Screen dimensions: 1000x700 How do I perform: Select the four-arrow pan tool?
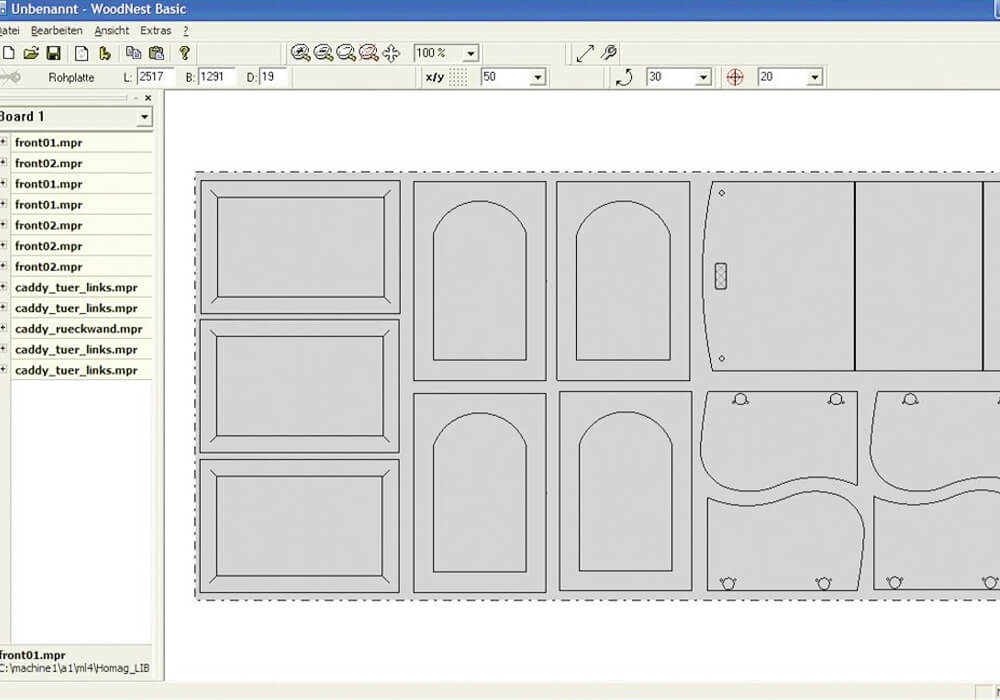(x=391, y=53)
